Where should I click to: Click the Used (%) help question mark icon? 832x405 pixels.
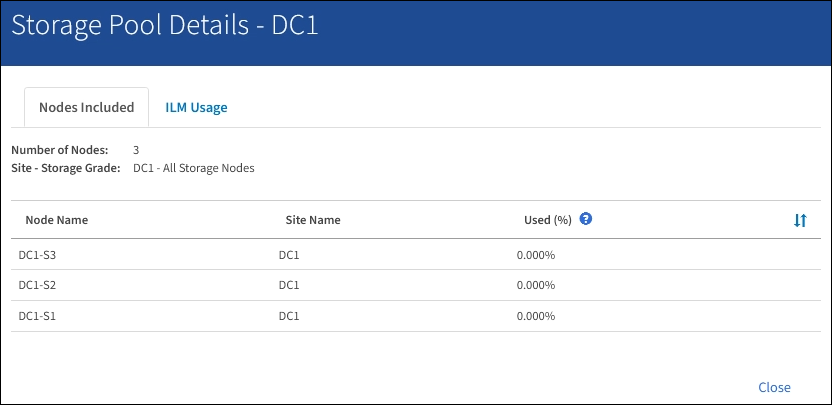point(586,219)
